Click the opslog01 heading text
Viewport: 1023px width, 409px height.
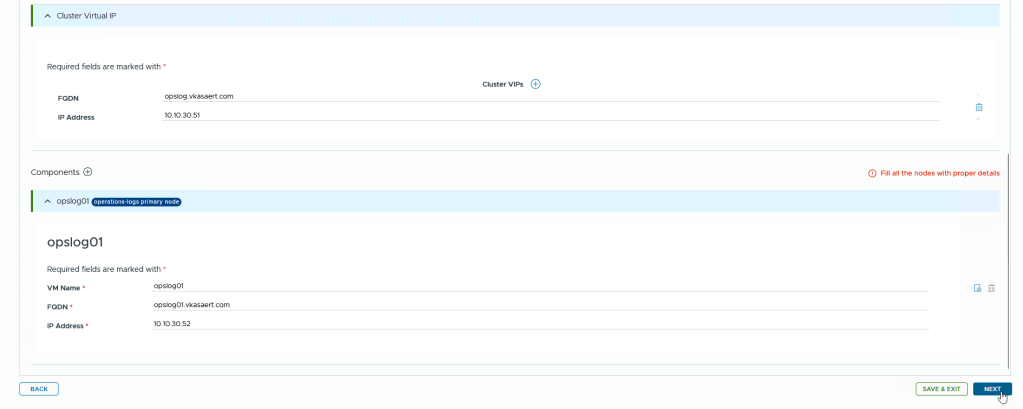point(75,242)
